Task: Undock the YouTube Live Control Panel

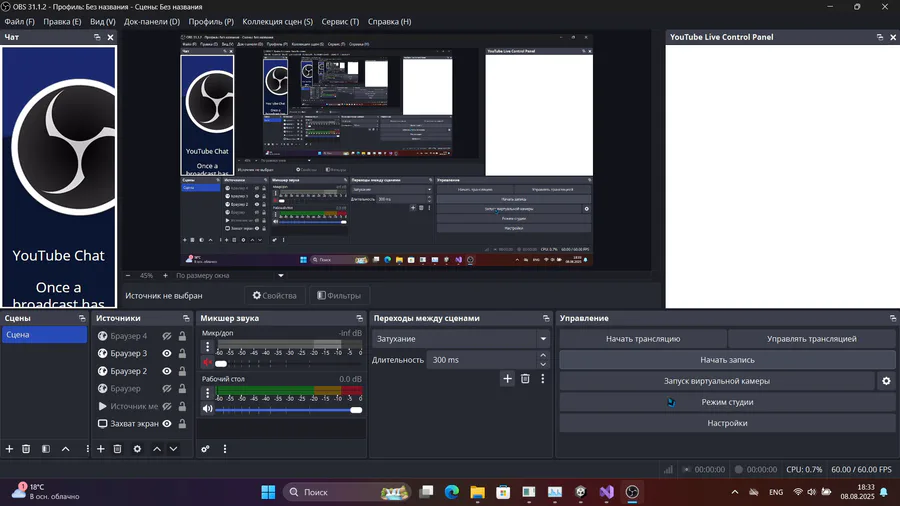Action: 880,37
